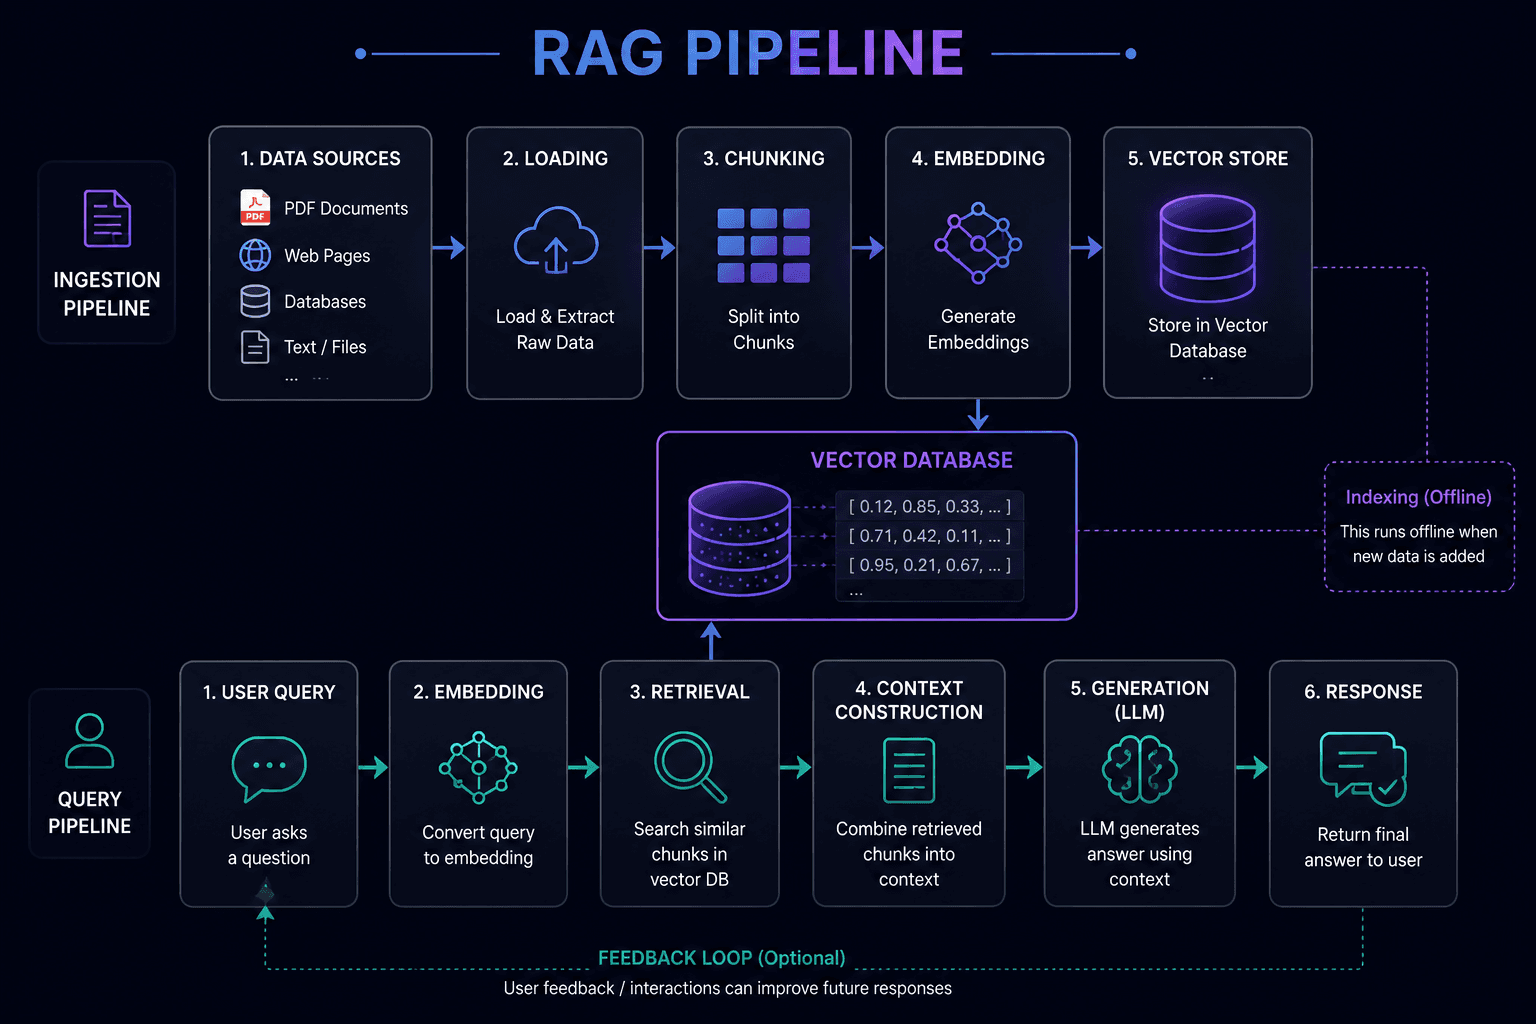Click the Web Pages globe icon
Viewport: 1536px width, 1024px height.
tap(255, 255)
